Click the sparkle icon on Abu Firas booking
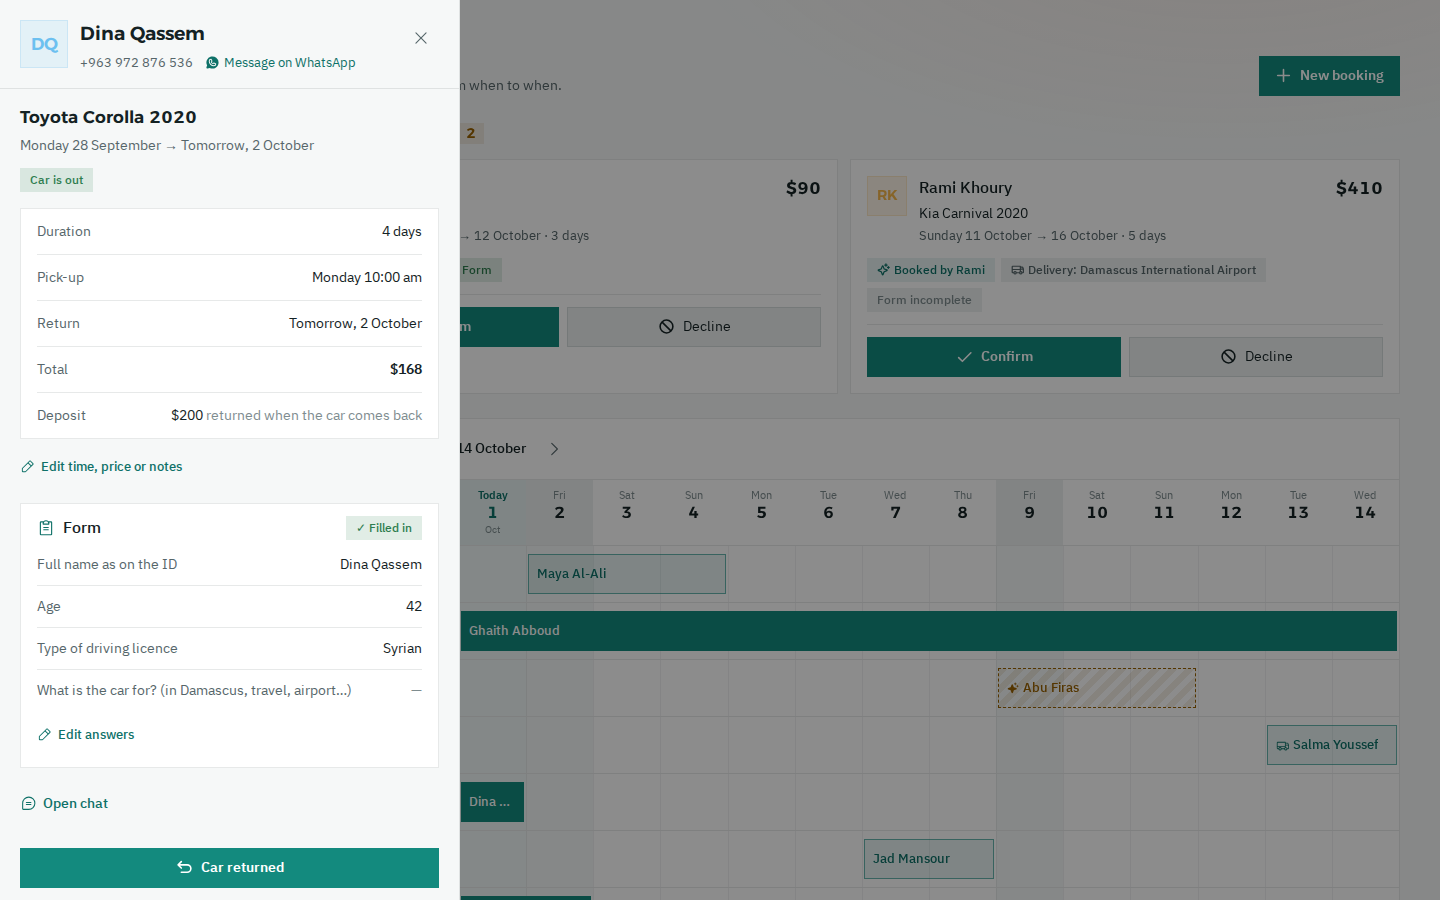 coord(1013,688)
